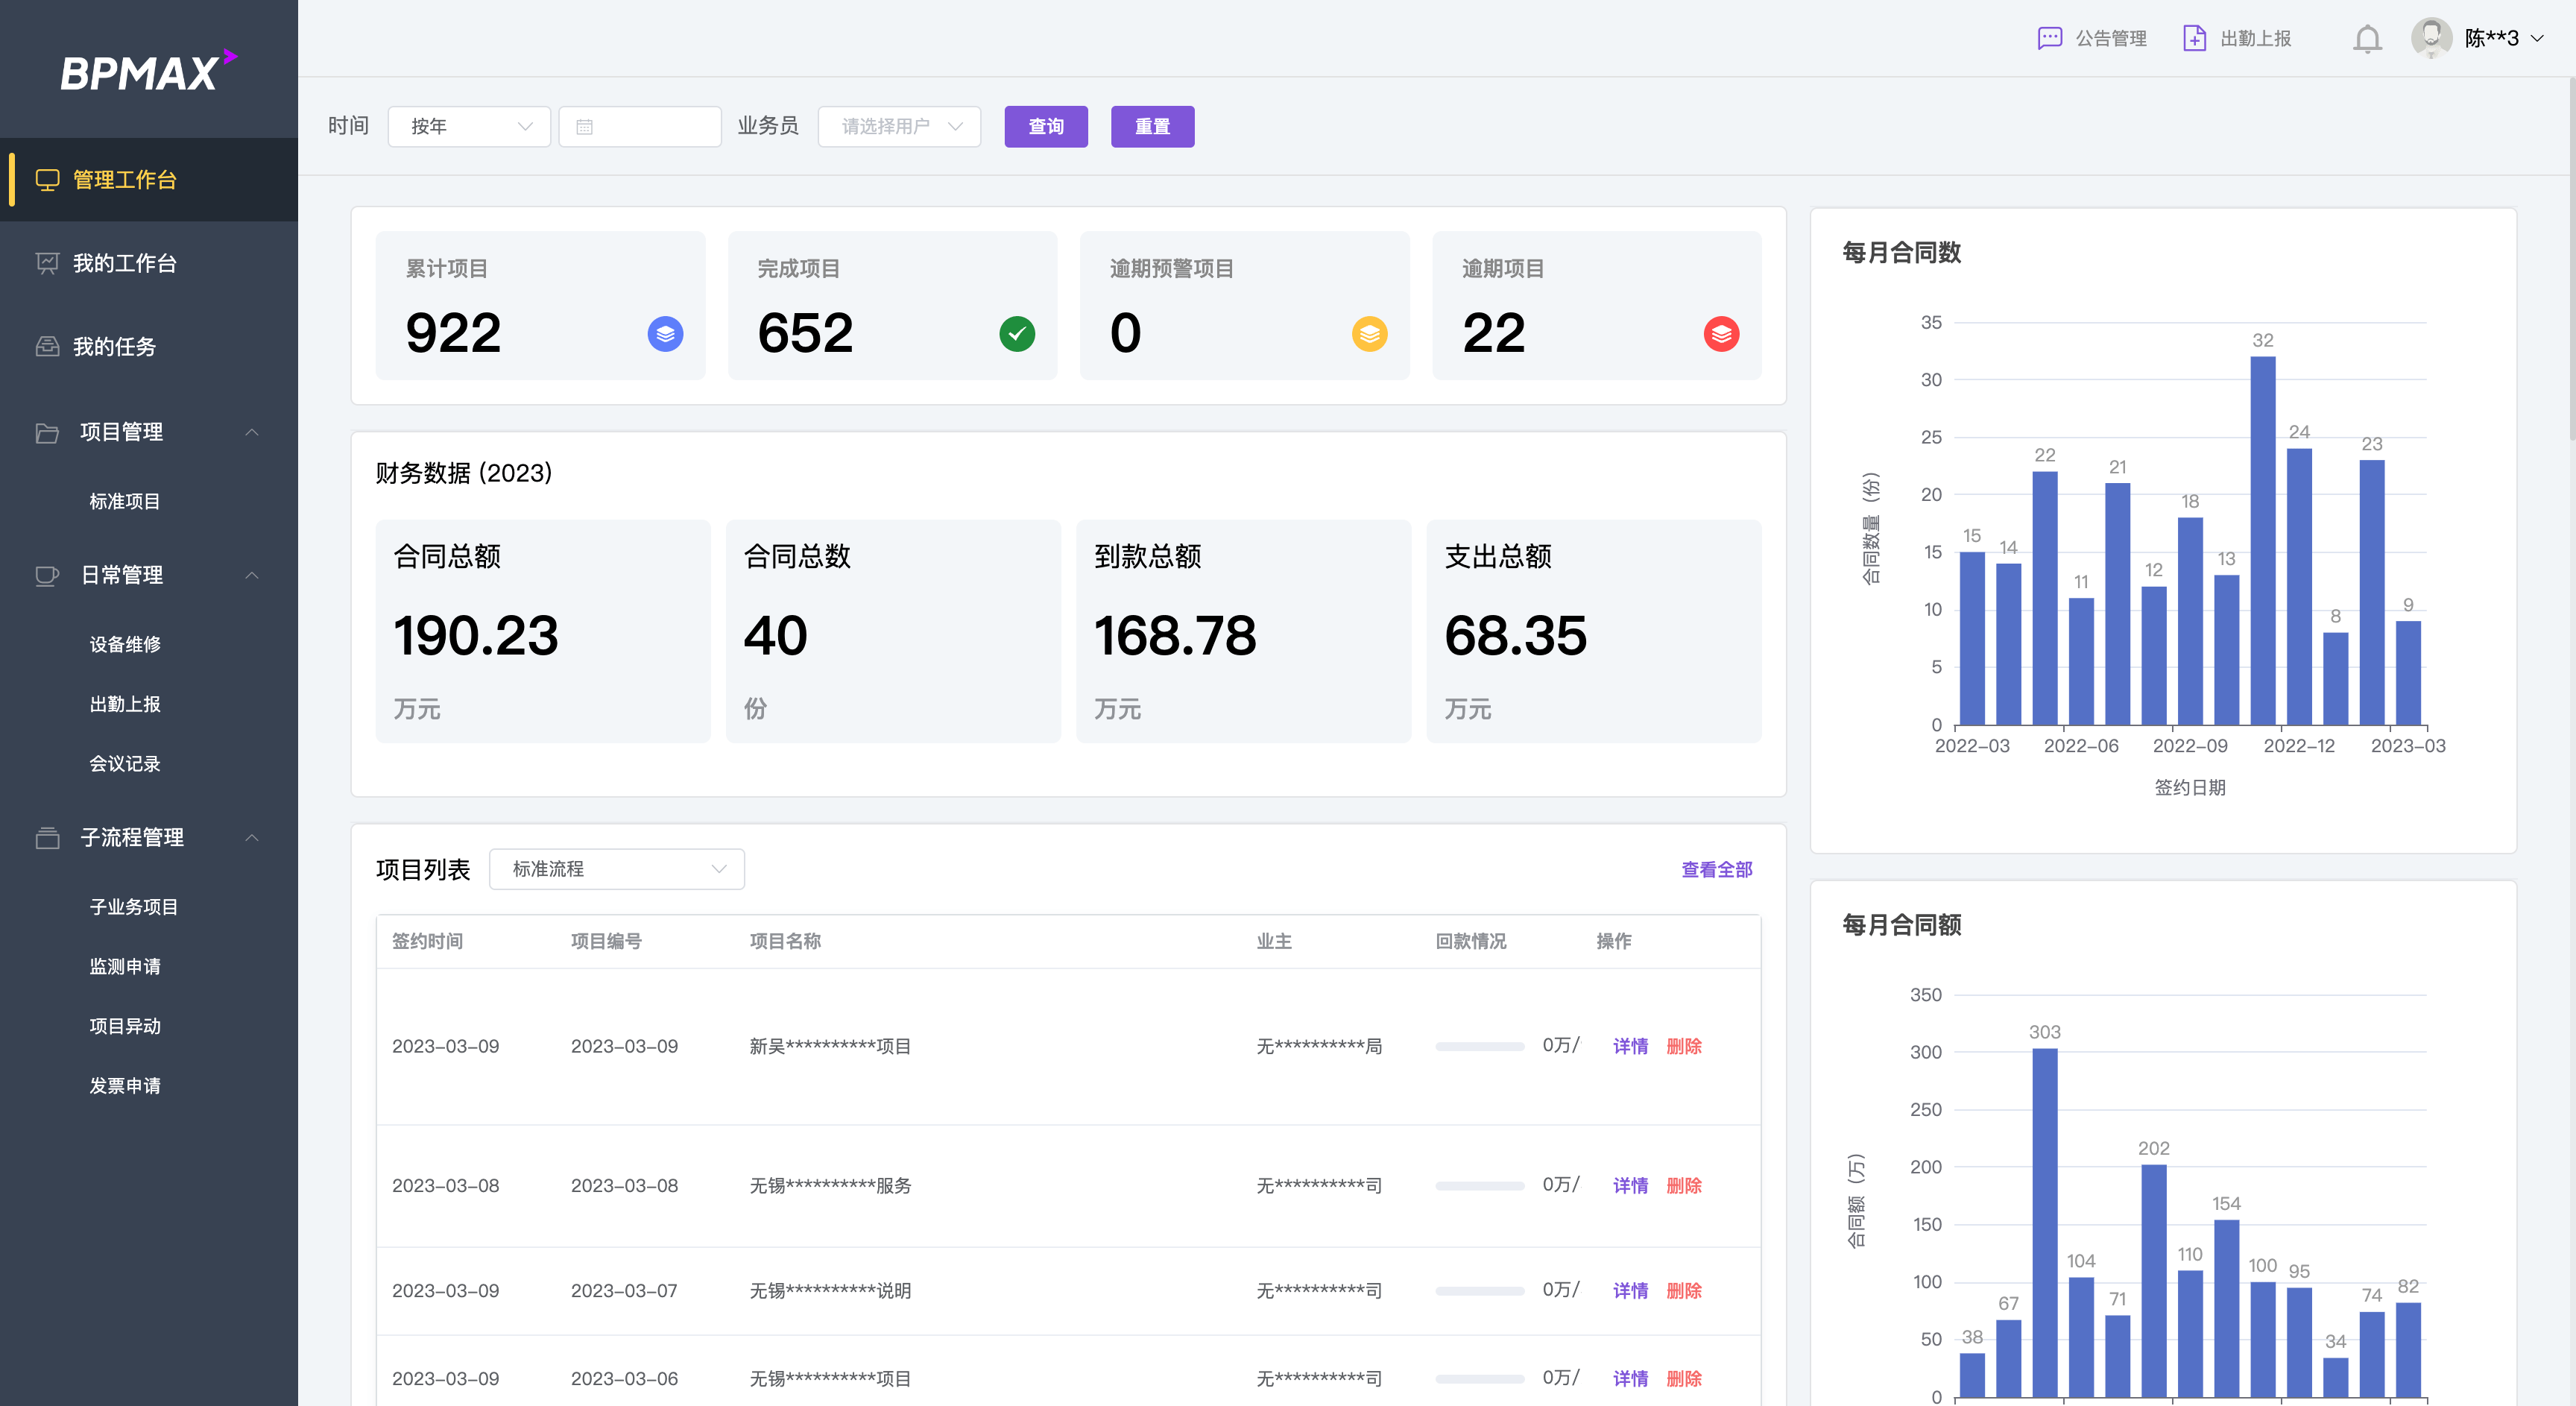Viewport: 2576px width, 1406px height.
Task: View 详情 for 无锡***说明 row
Action: [1630, 1291]
